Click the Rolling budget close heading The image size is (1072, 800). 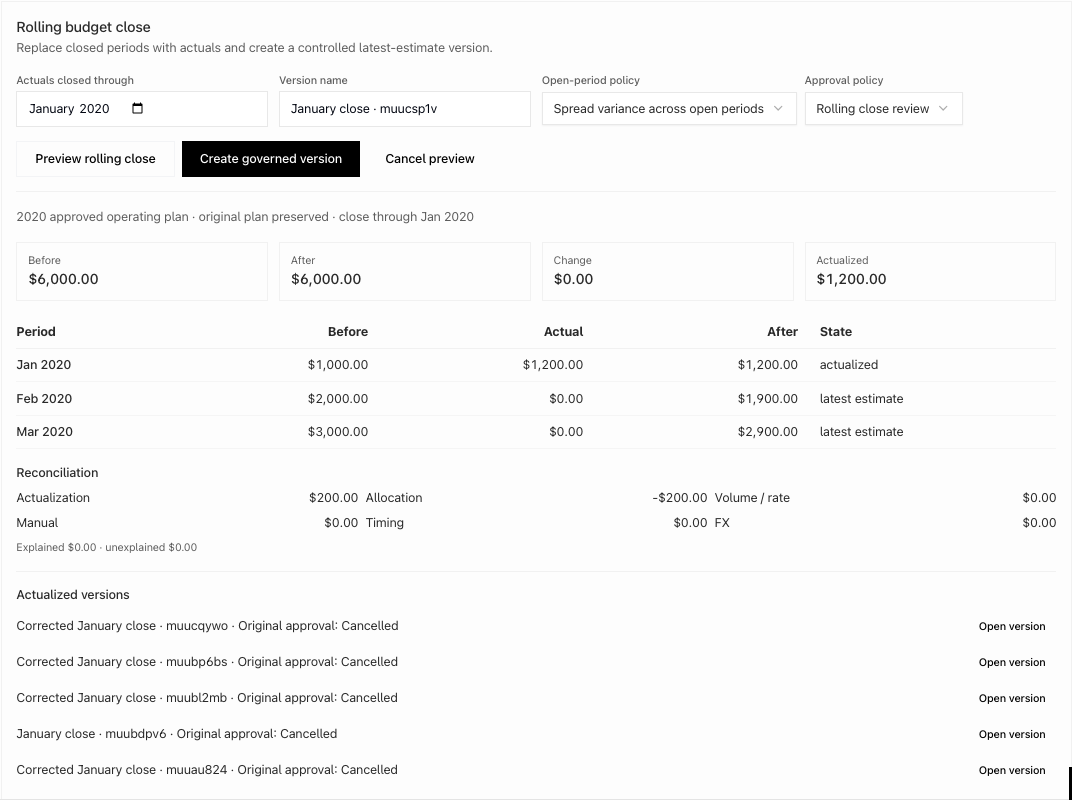tap(83, 27)
